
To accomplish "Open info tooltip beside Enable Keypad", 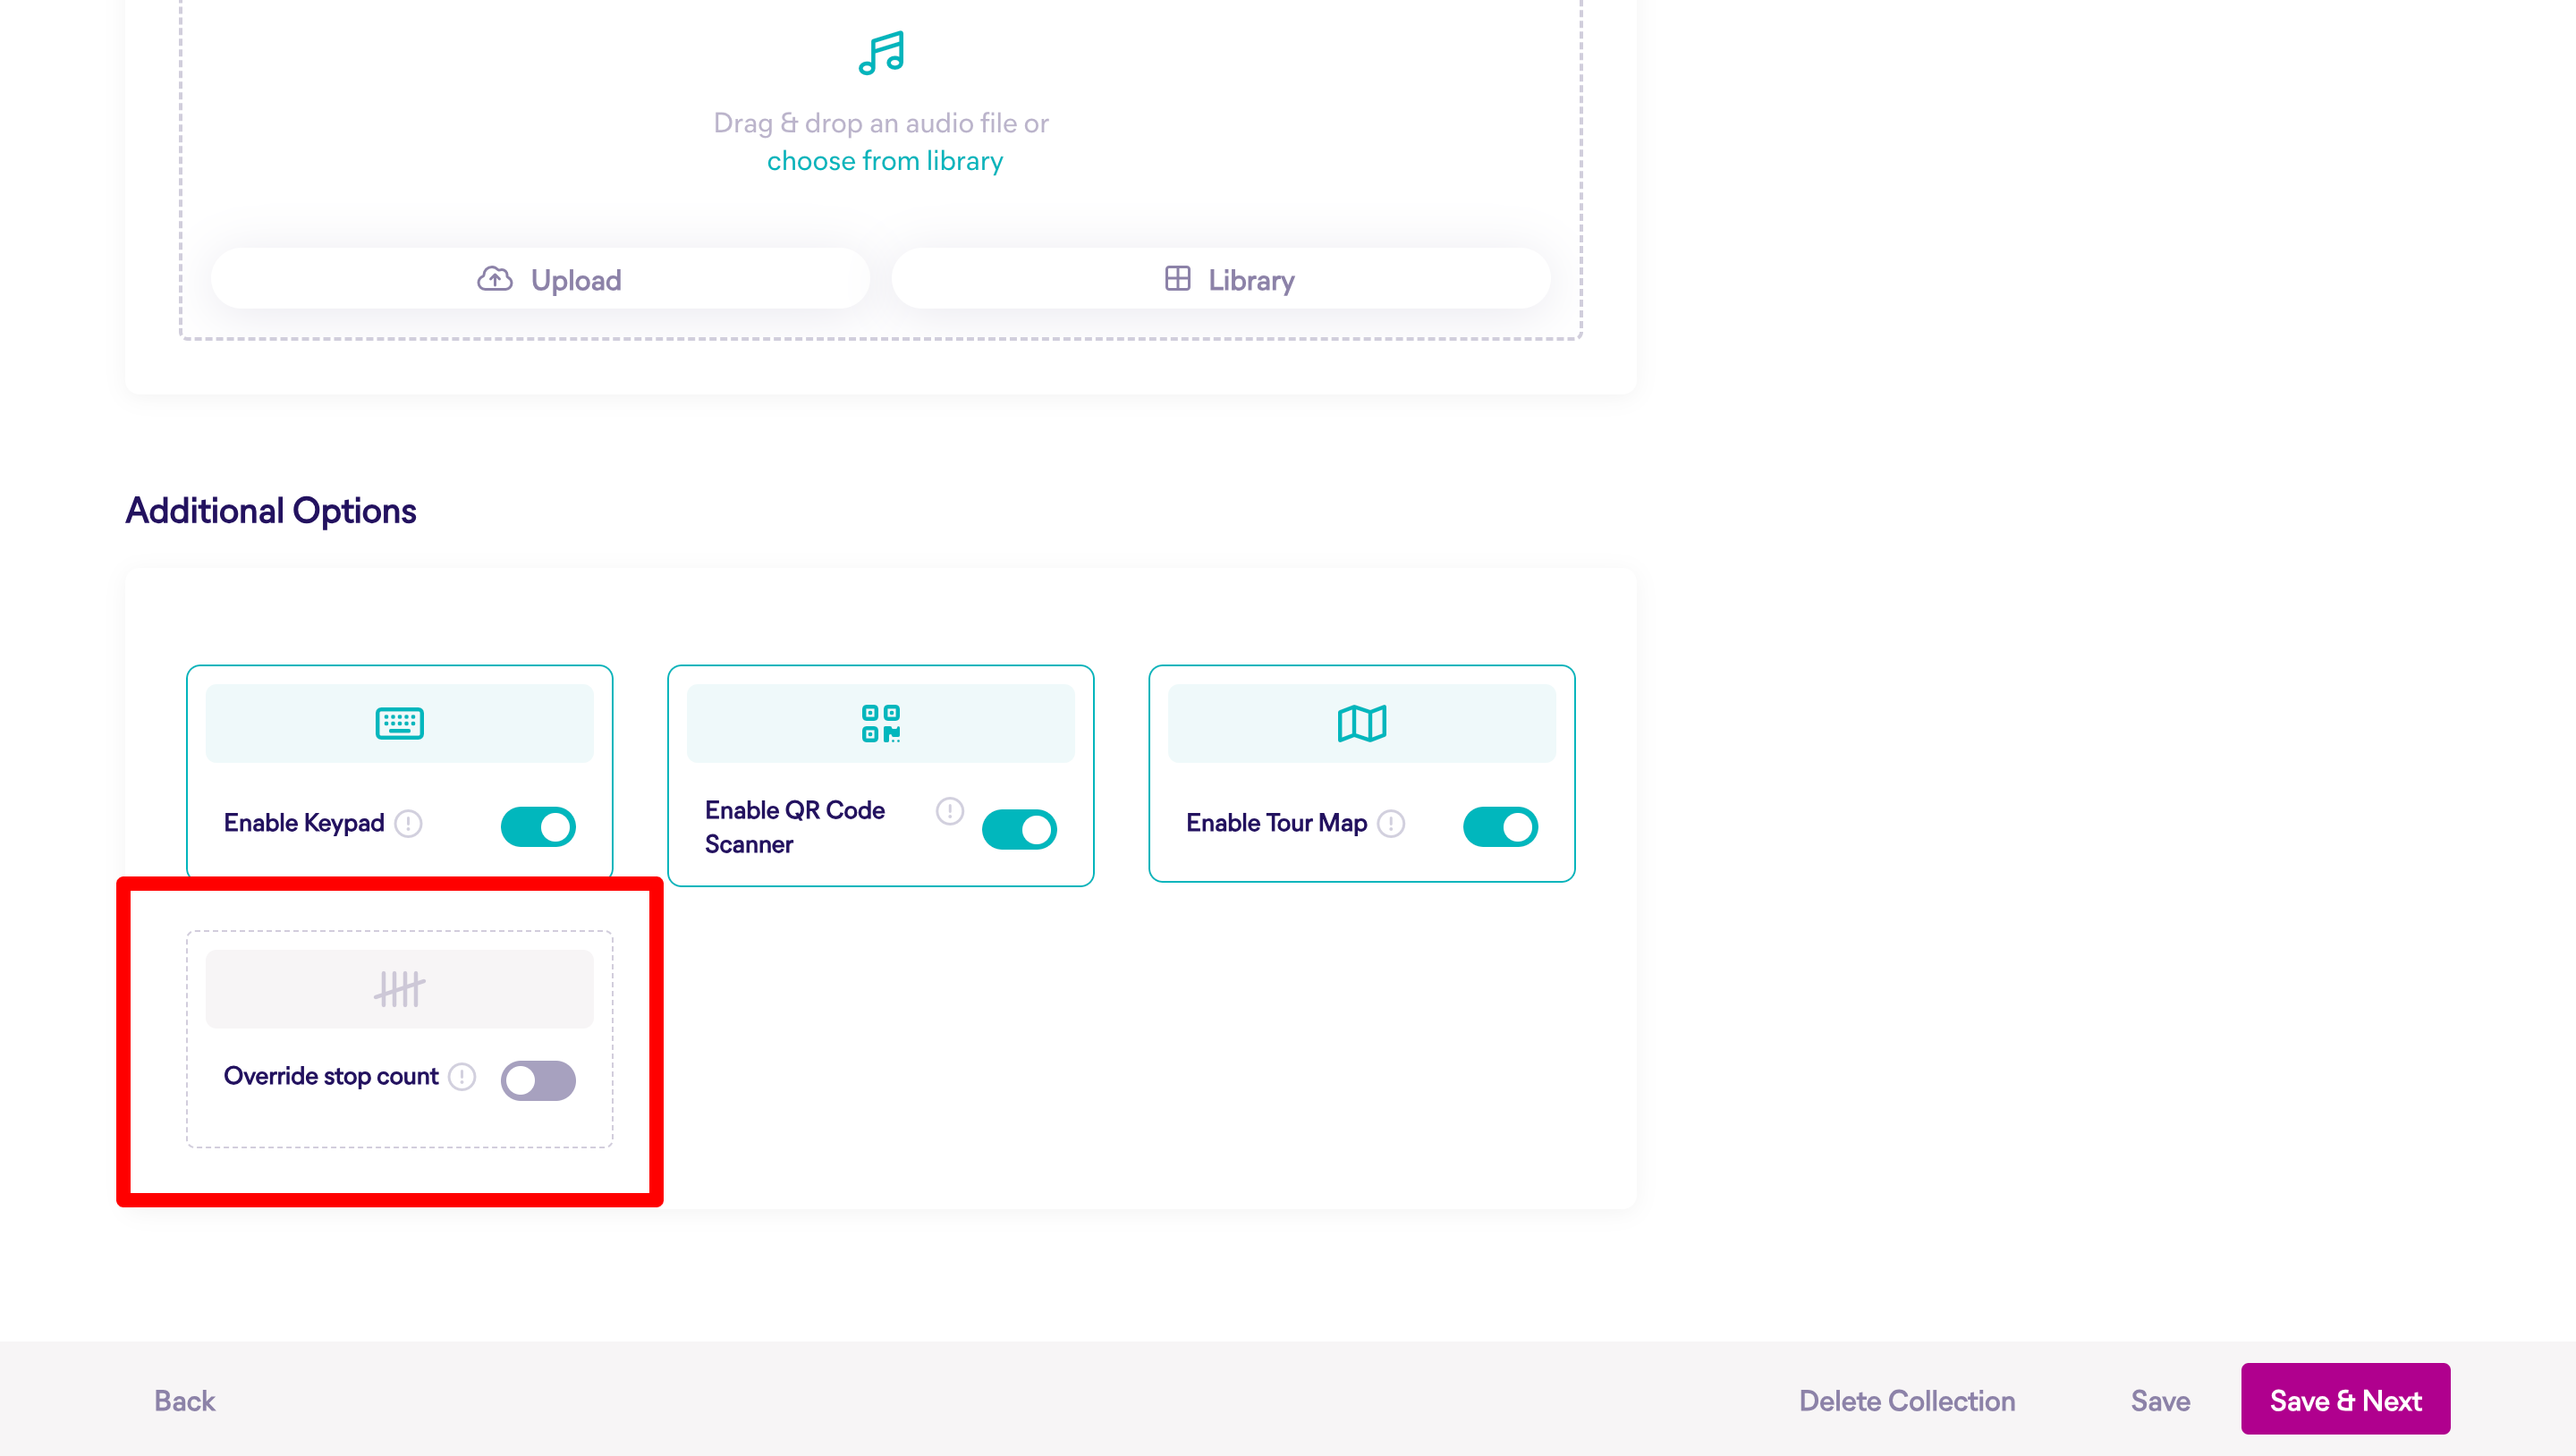I will pyautogui.click(x=408, y=823).
